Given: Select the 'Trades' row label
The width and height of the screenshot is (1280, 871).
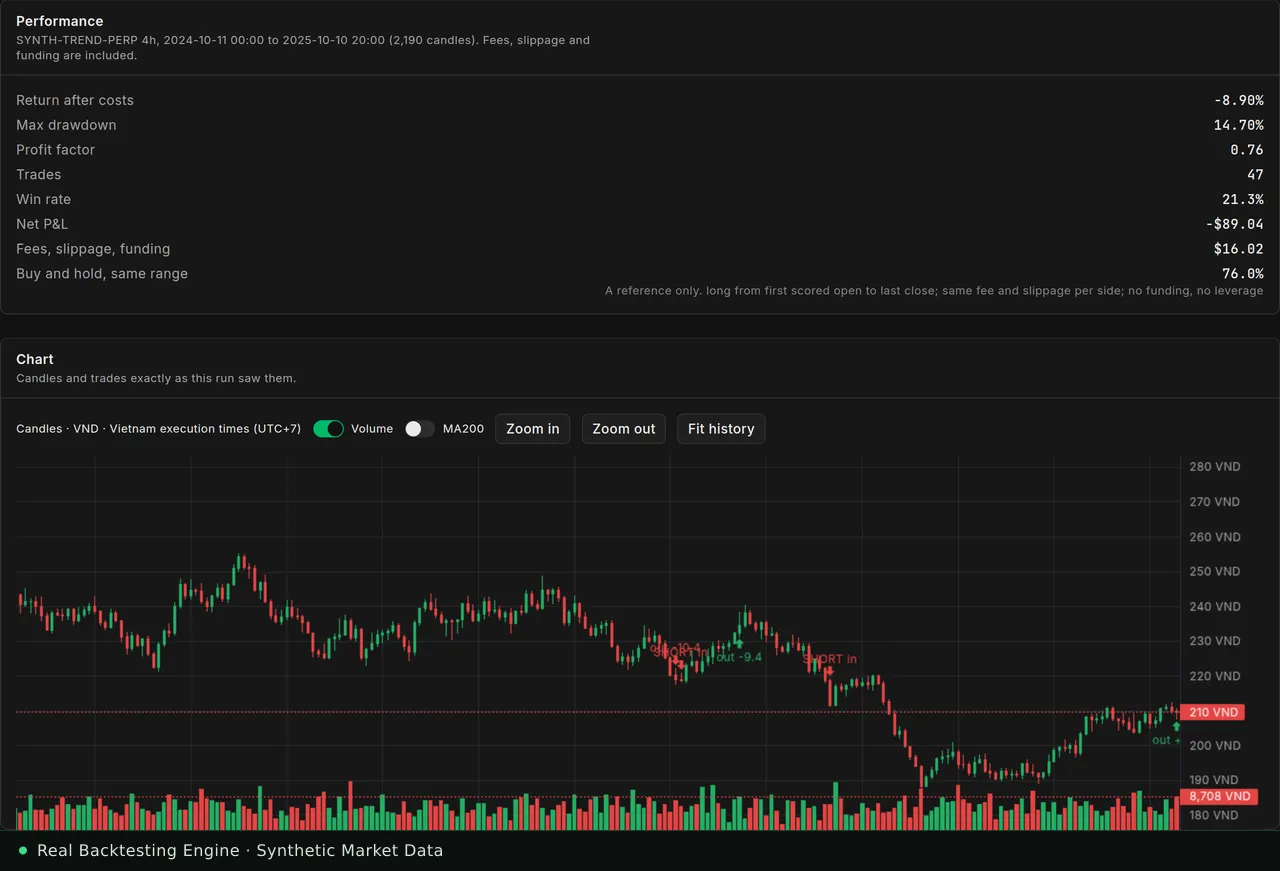Looking at the screenshot, I should click(39, 175).
